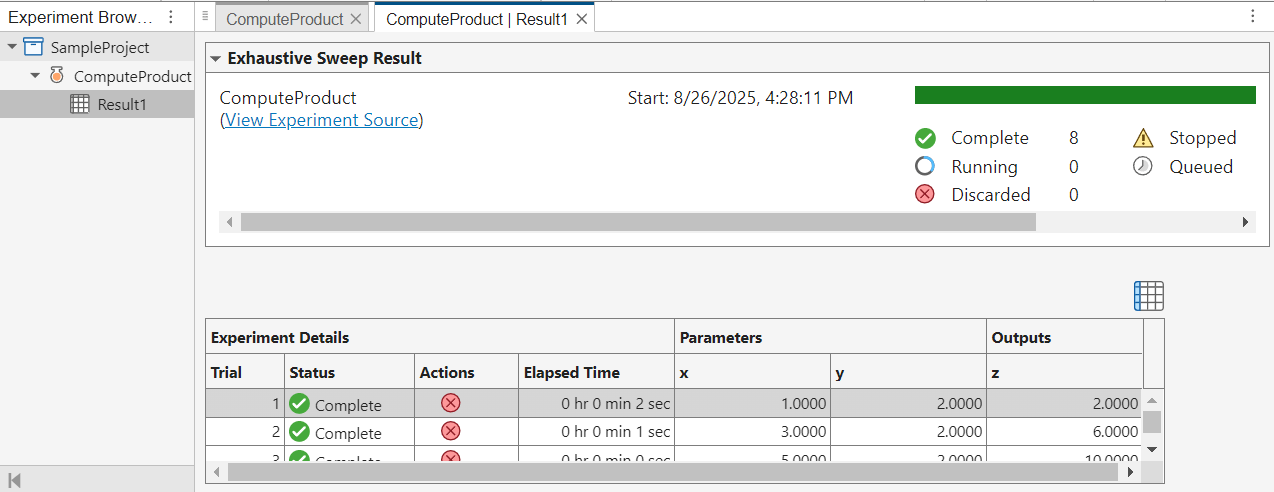This screenshot has height=492, width=1274.
Task: Click the green progress bar
Action: click(x=1085, y=95)
